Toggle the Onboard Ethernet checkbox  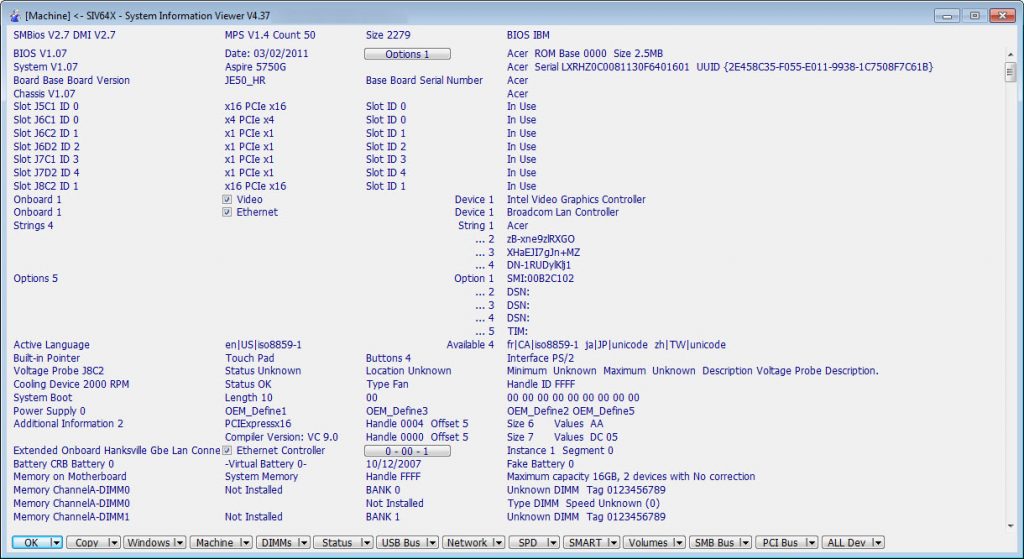click(x=227, y=212)
